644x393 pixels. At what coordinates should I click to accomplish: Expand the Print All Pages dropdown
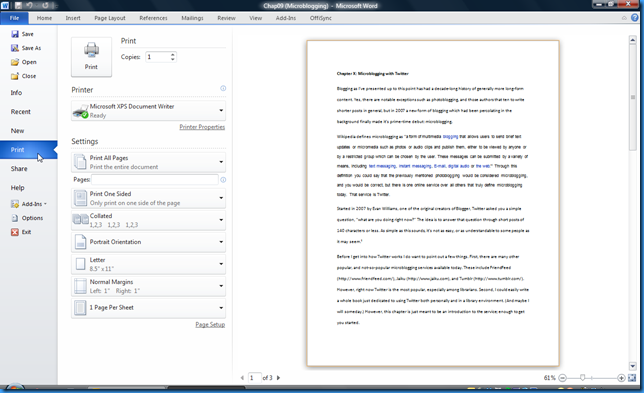(x=148, y=162)
